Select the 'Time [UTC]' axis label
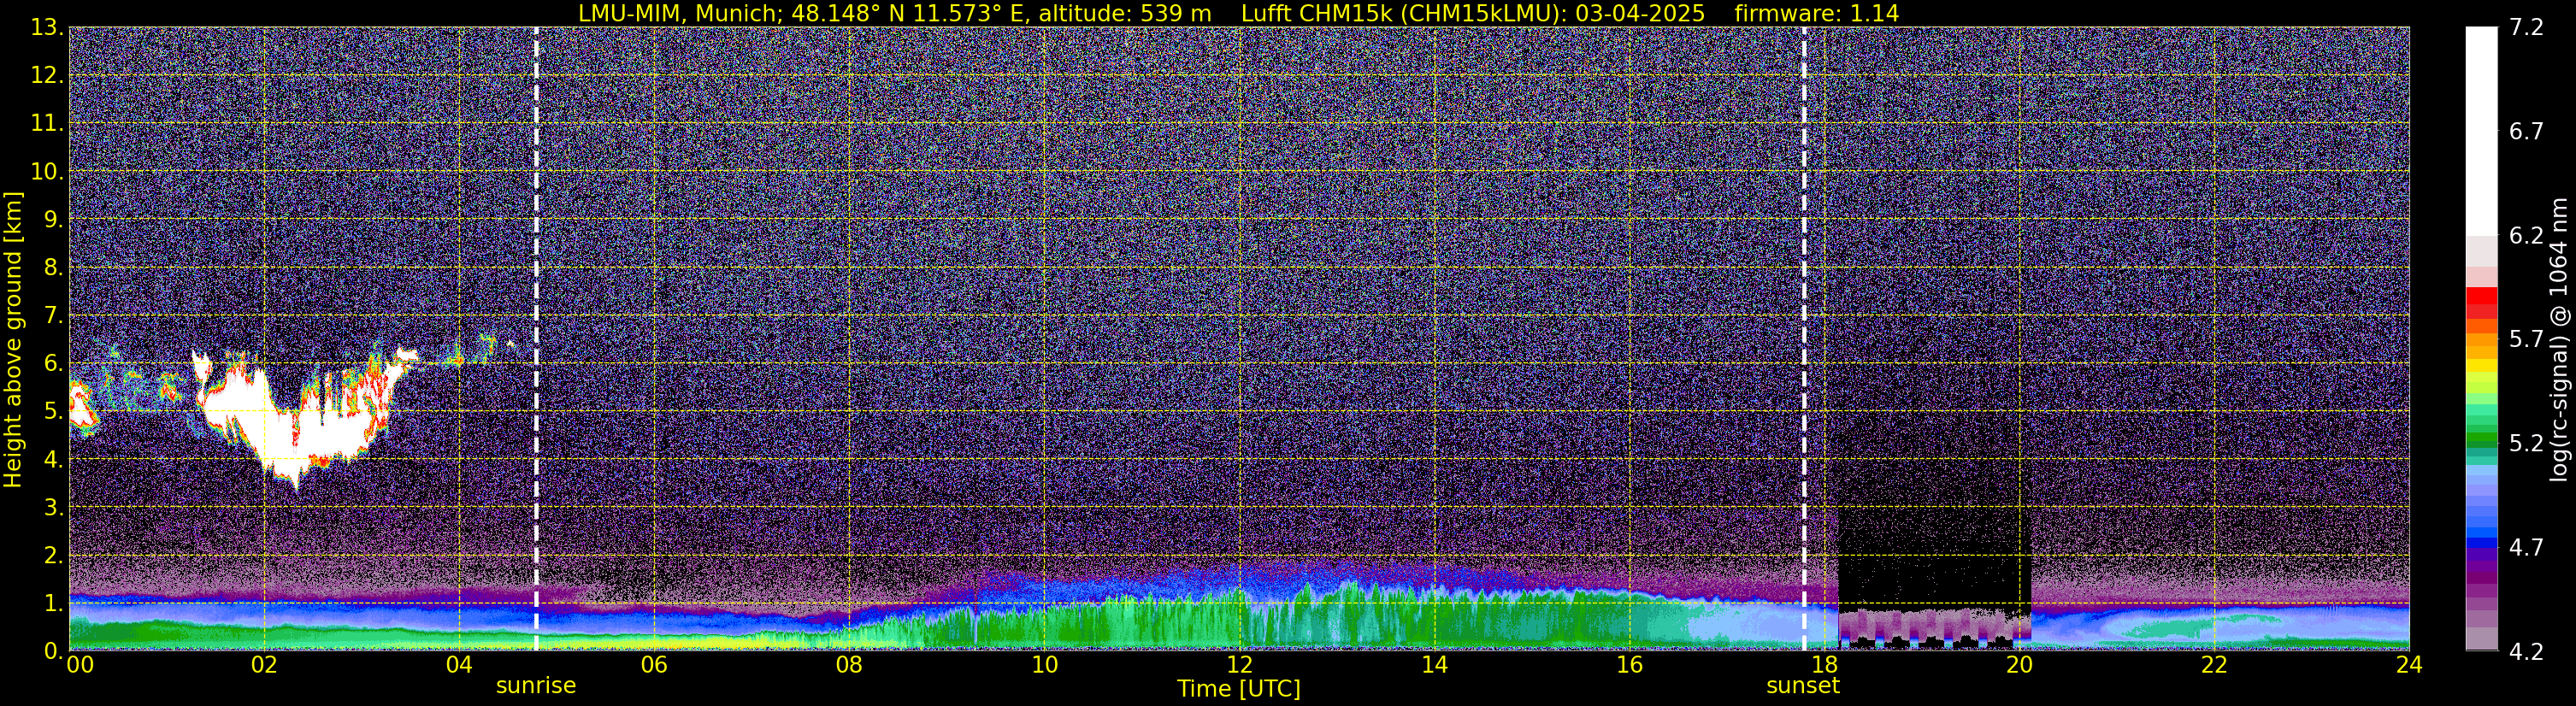This screenshot has height=706, width=2576. click(1238, 689)
